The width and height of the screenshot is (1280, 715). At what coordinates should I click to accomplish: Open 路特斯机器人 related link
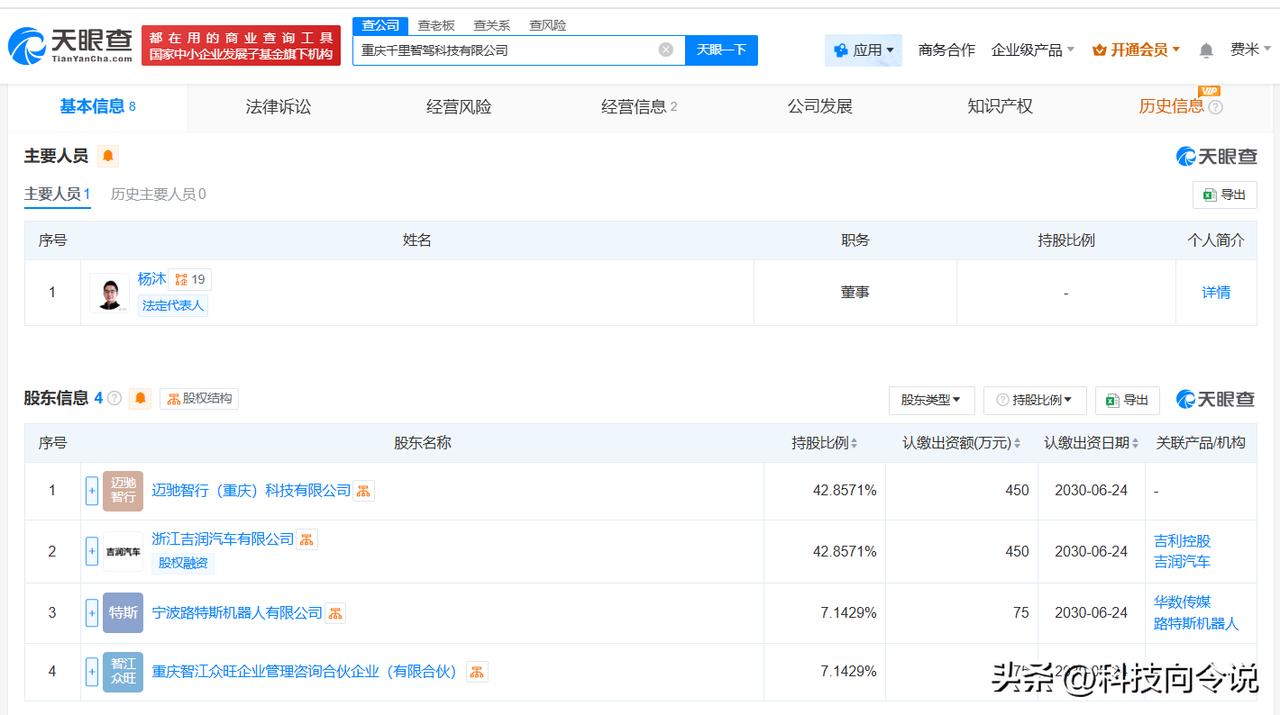point(1196,623)
